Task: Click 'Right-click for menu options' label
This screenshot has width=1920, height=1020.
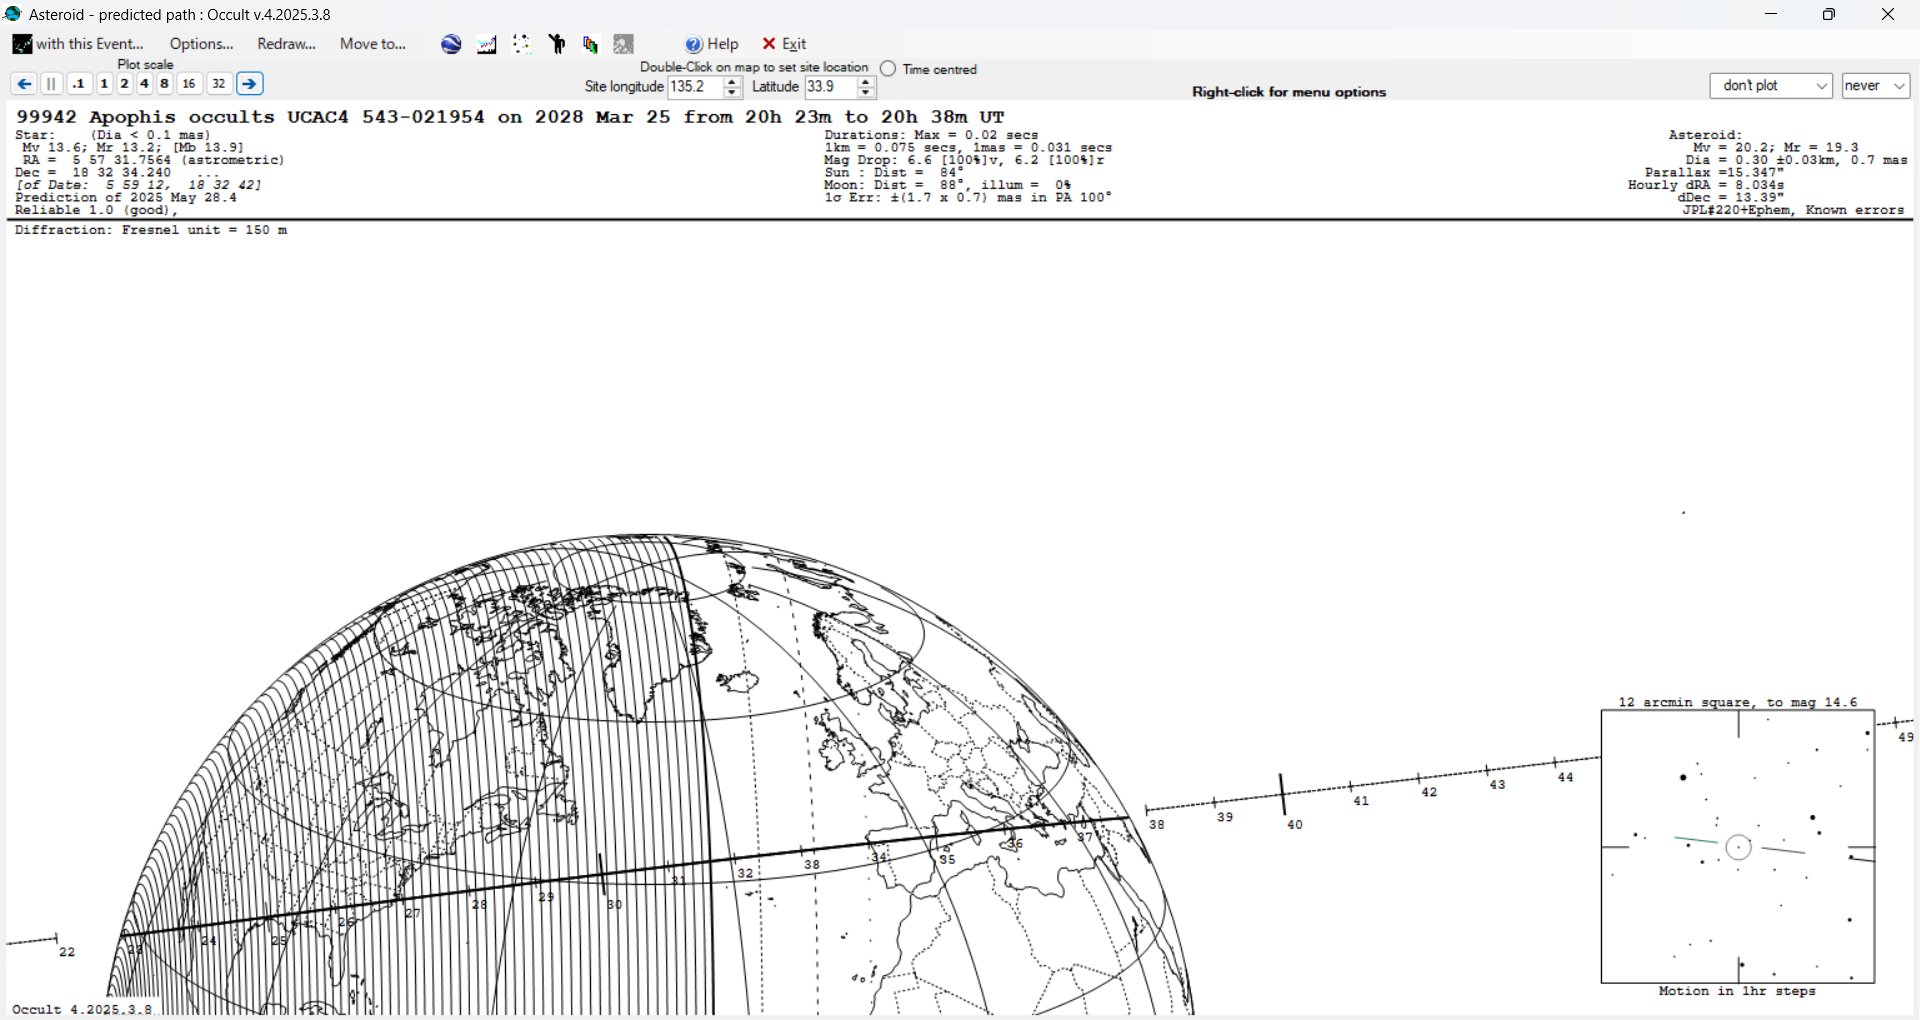Action: coord(1289,92)
